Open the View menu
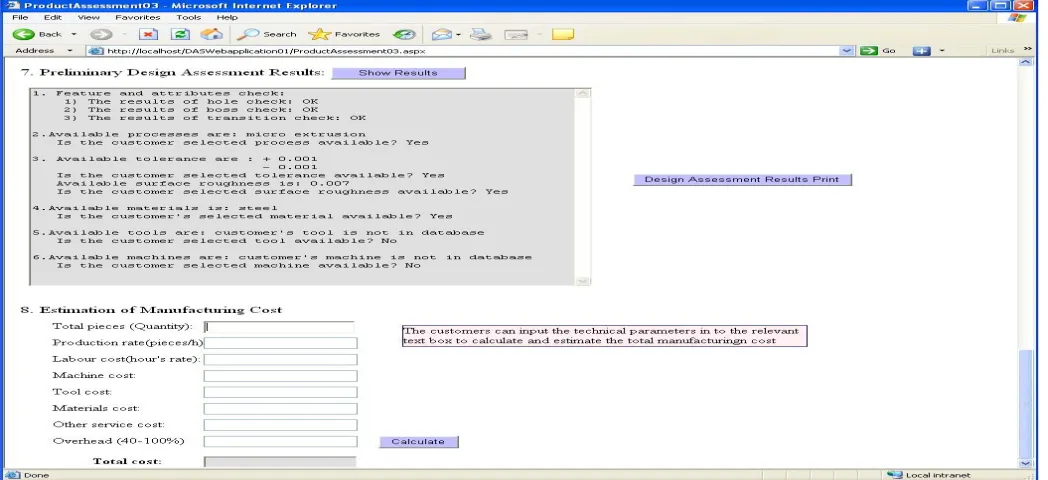The image size is (1048, 480). [88, 17]
